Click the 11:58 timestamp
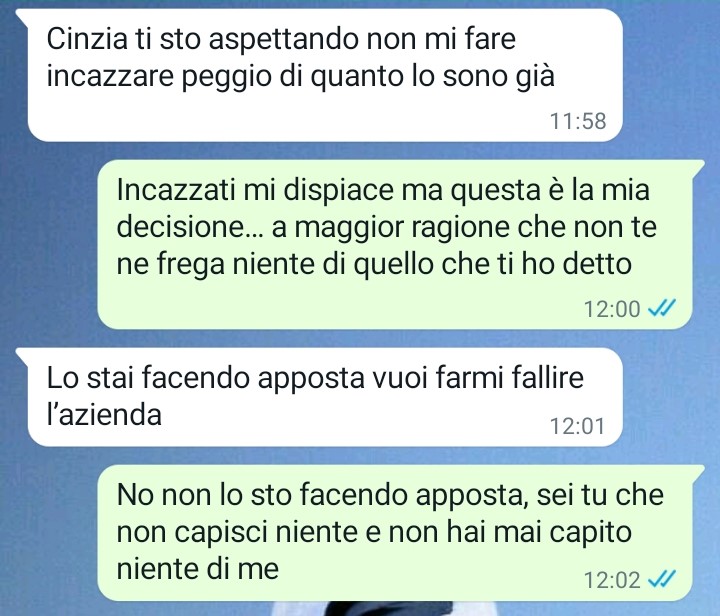 578,121
